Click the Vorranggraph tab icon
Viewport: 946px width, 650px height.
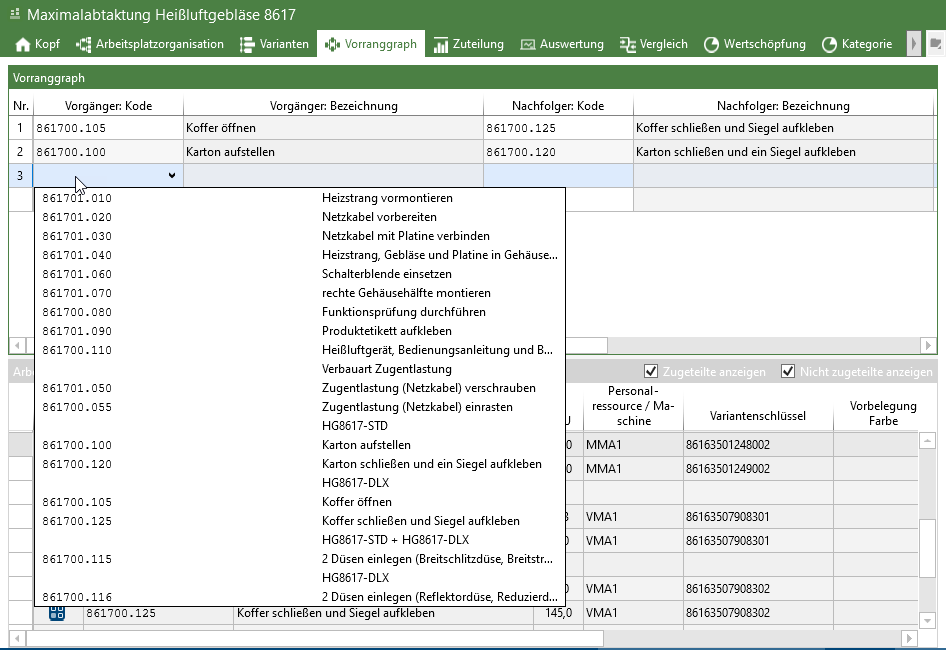332,45
